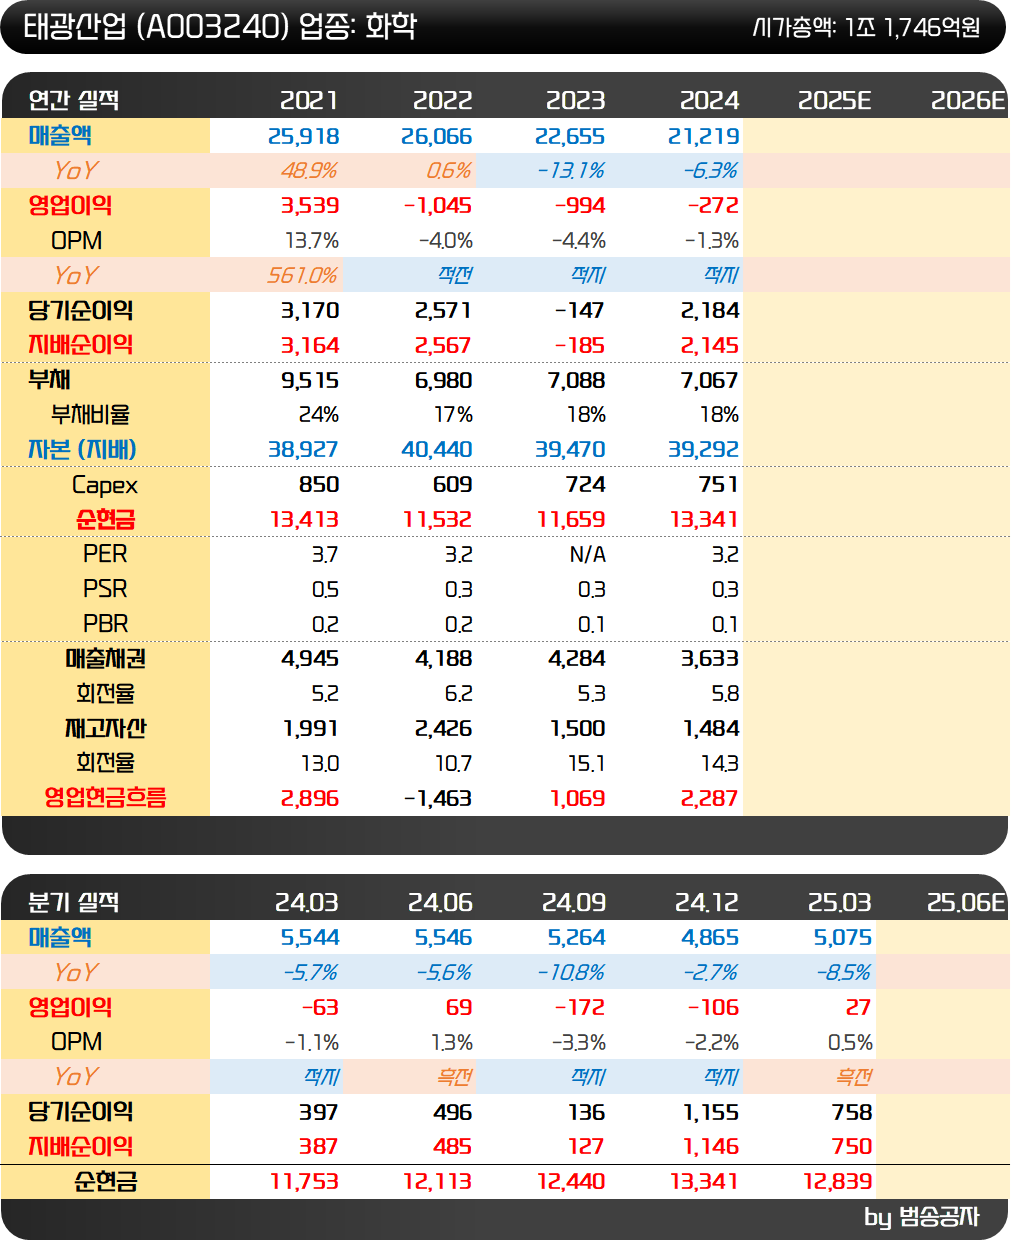Select quarterly controlling income 750
The image size is (1011, 1240).
pos(852,1147)
